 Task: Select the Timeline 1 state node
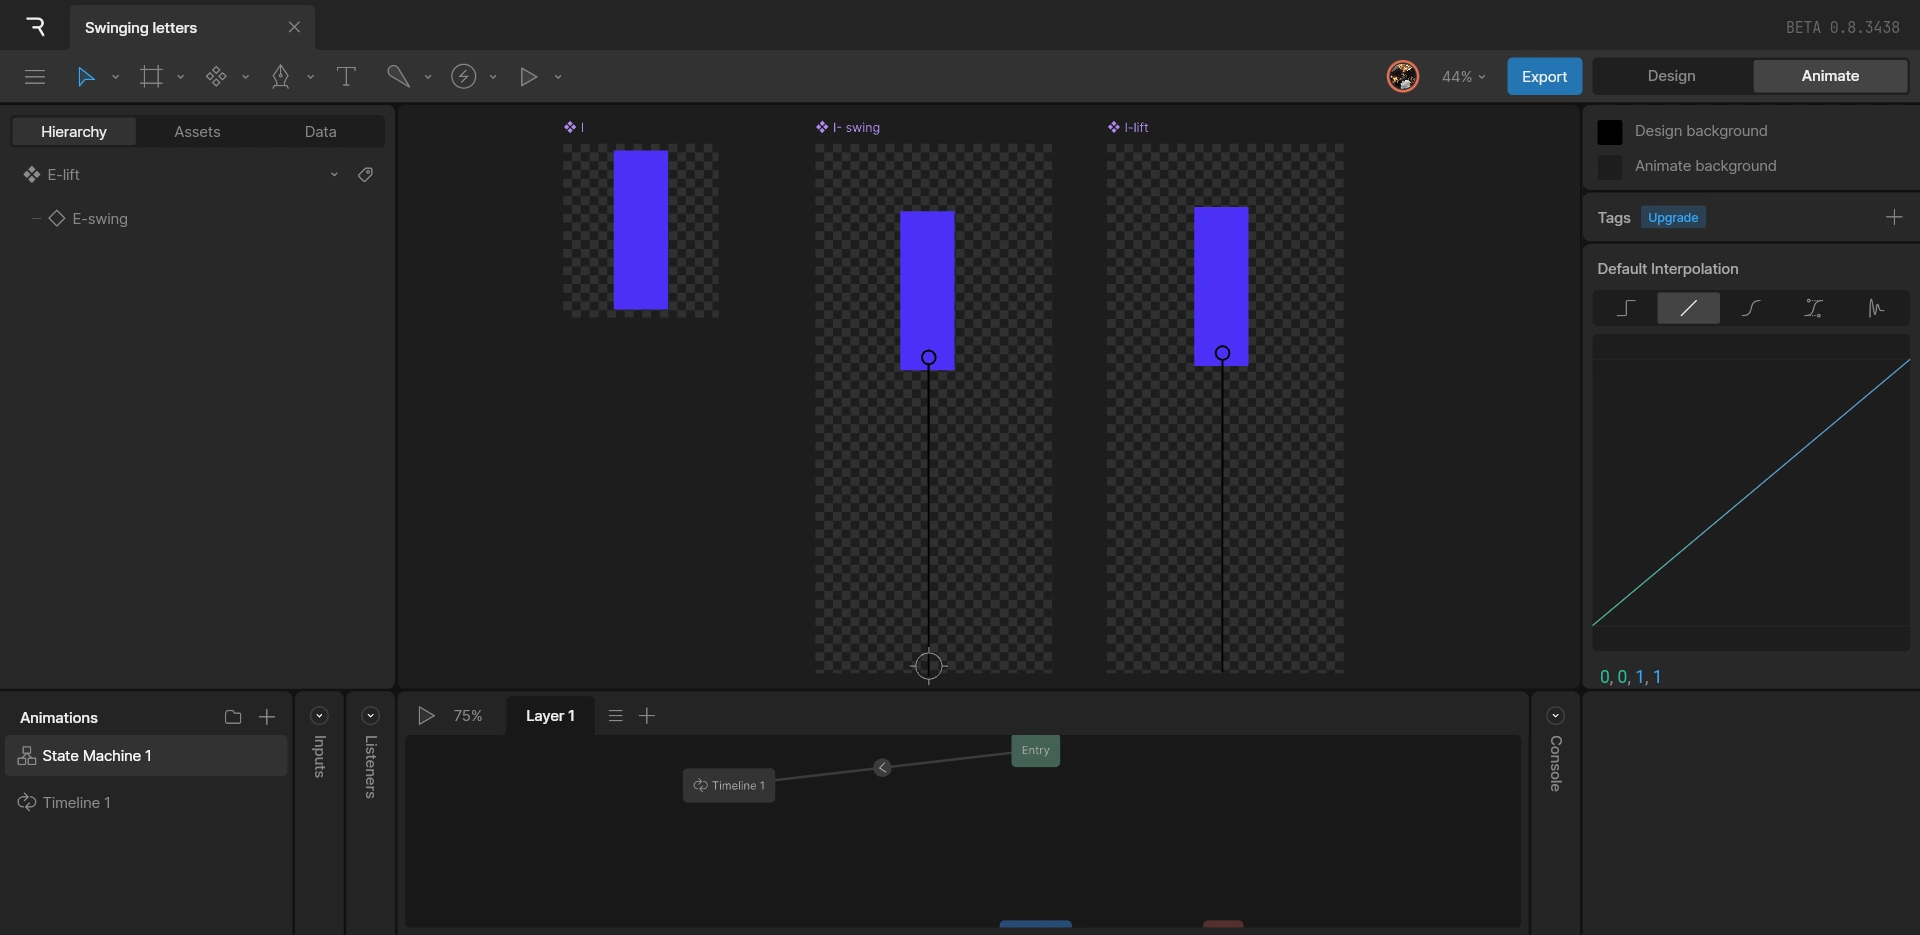(729, 786)
